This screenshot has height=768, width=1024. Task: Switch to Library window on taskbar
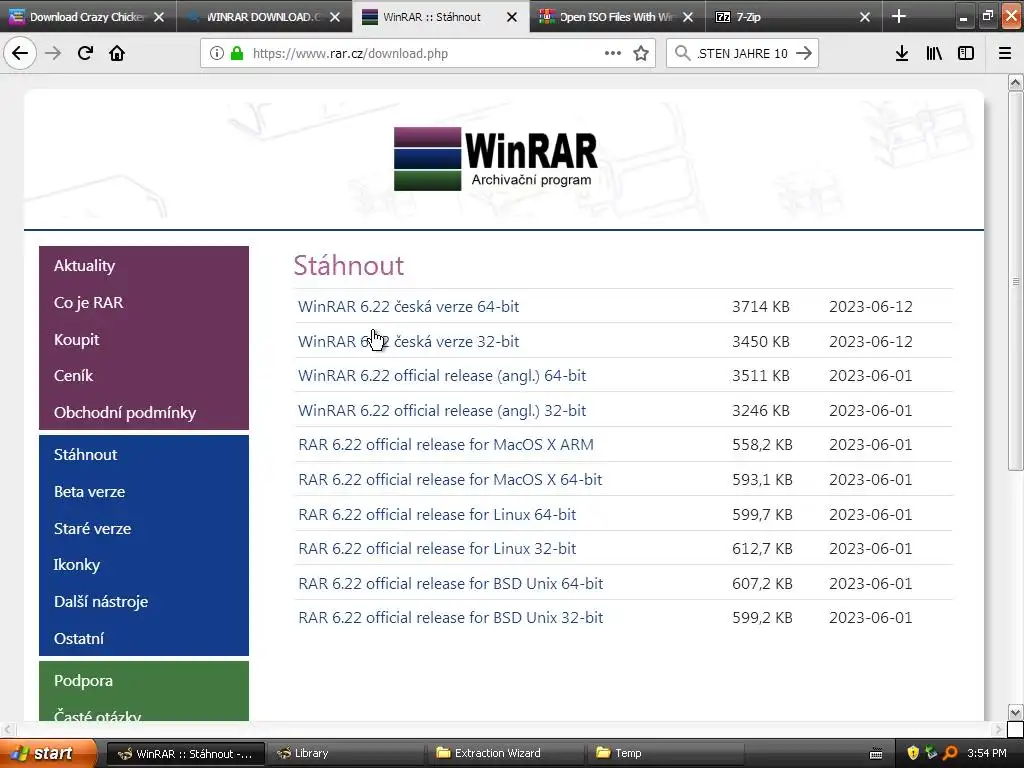pyautogui.click(x=345, y=753)
